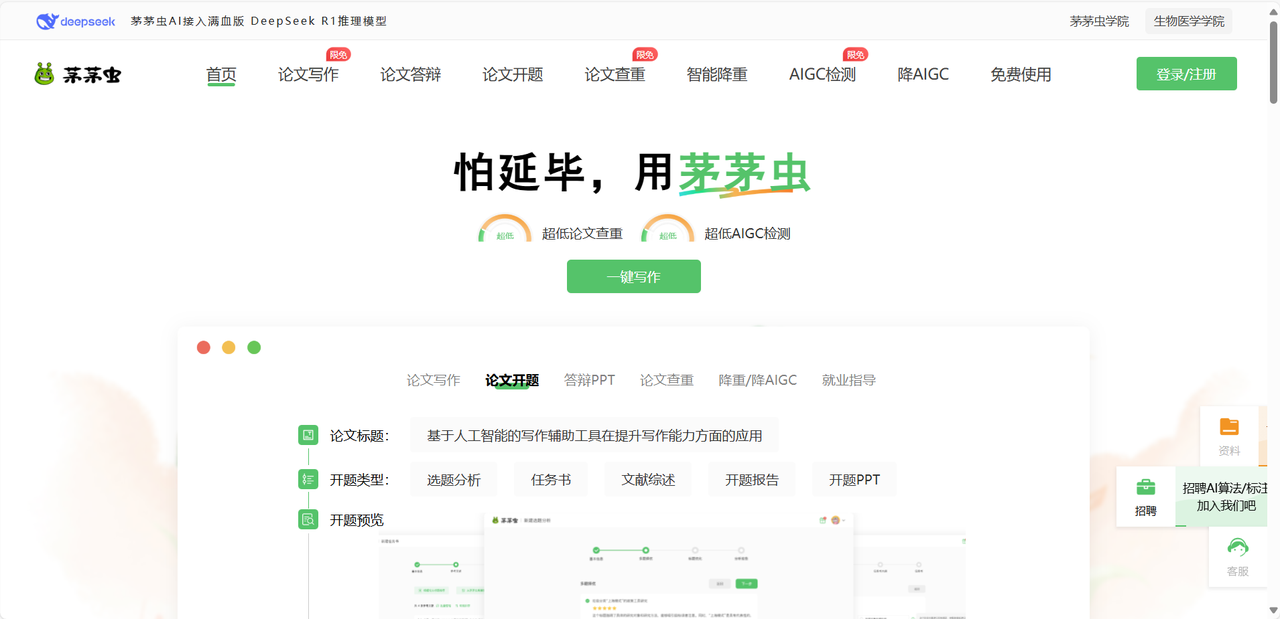
Task: Click the 论文标题 text field
Action: point(594,436)
